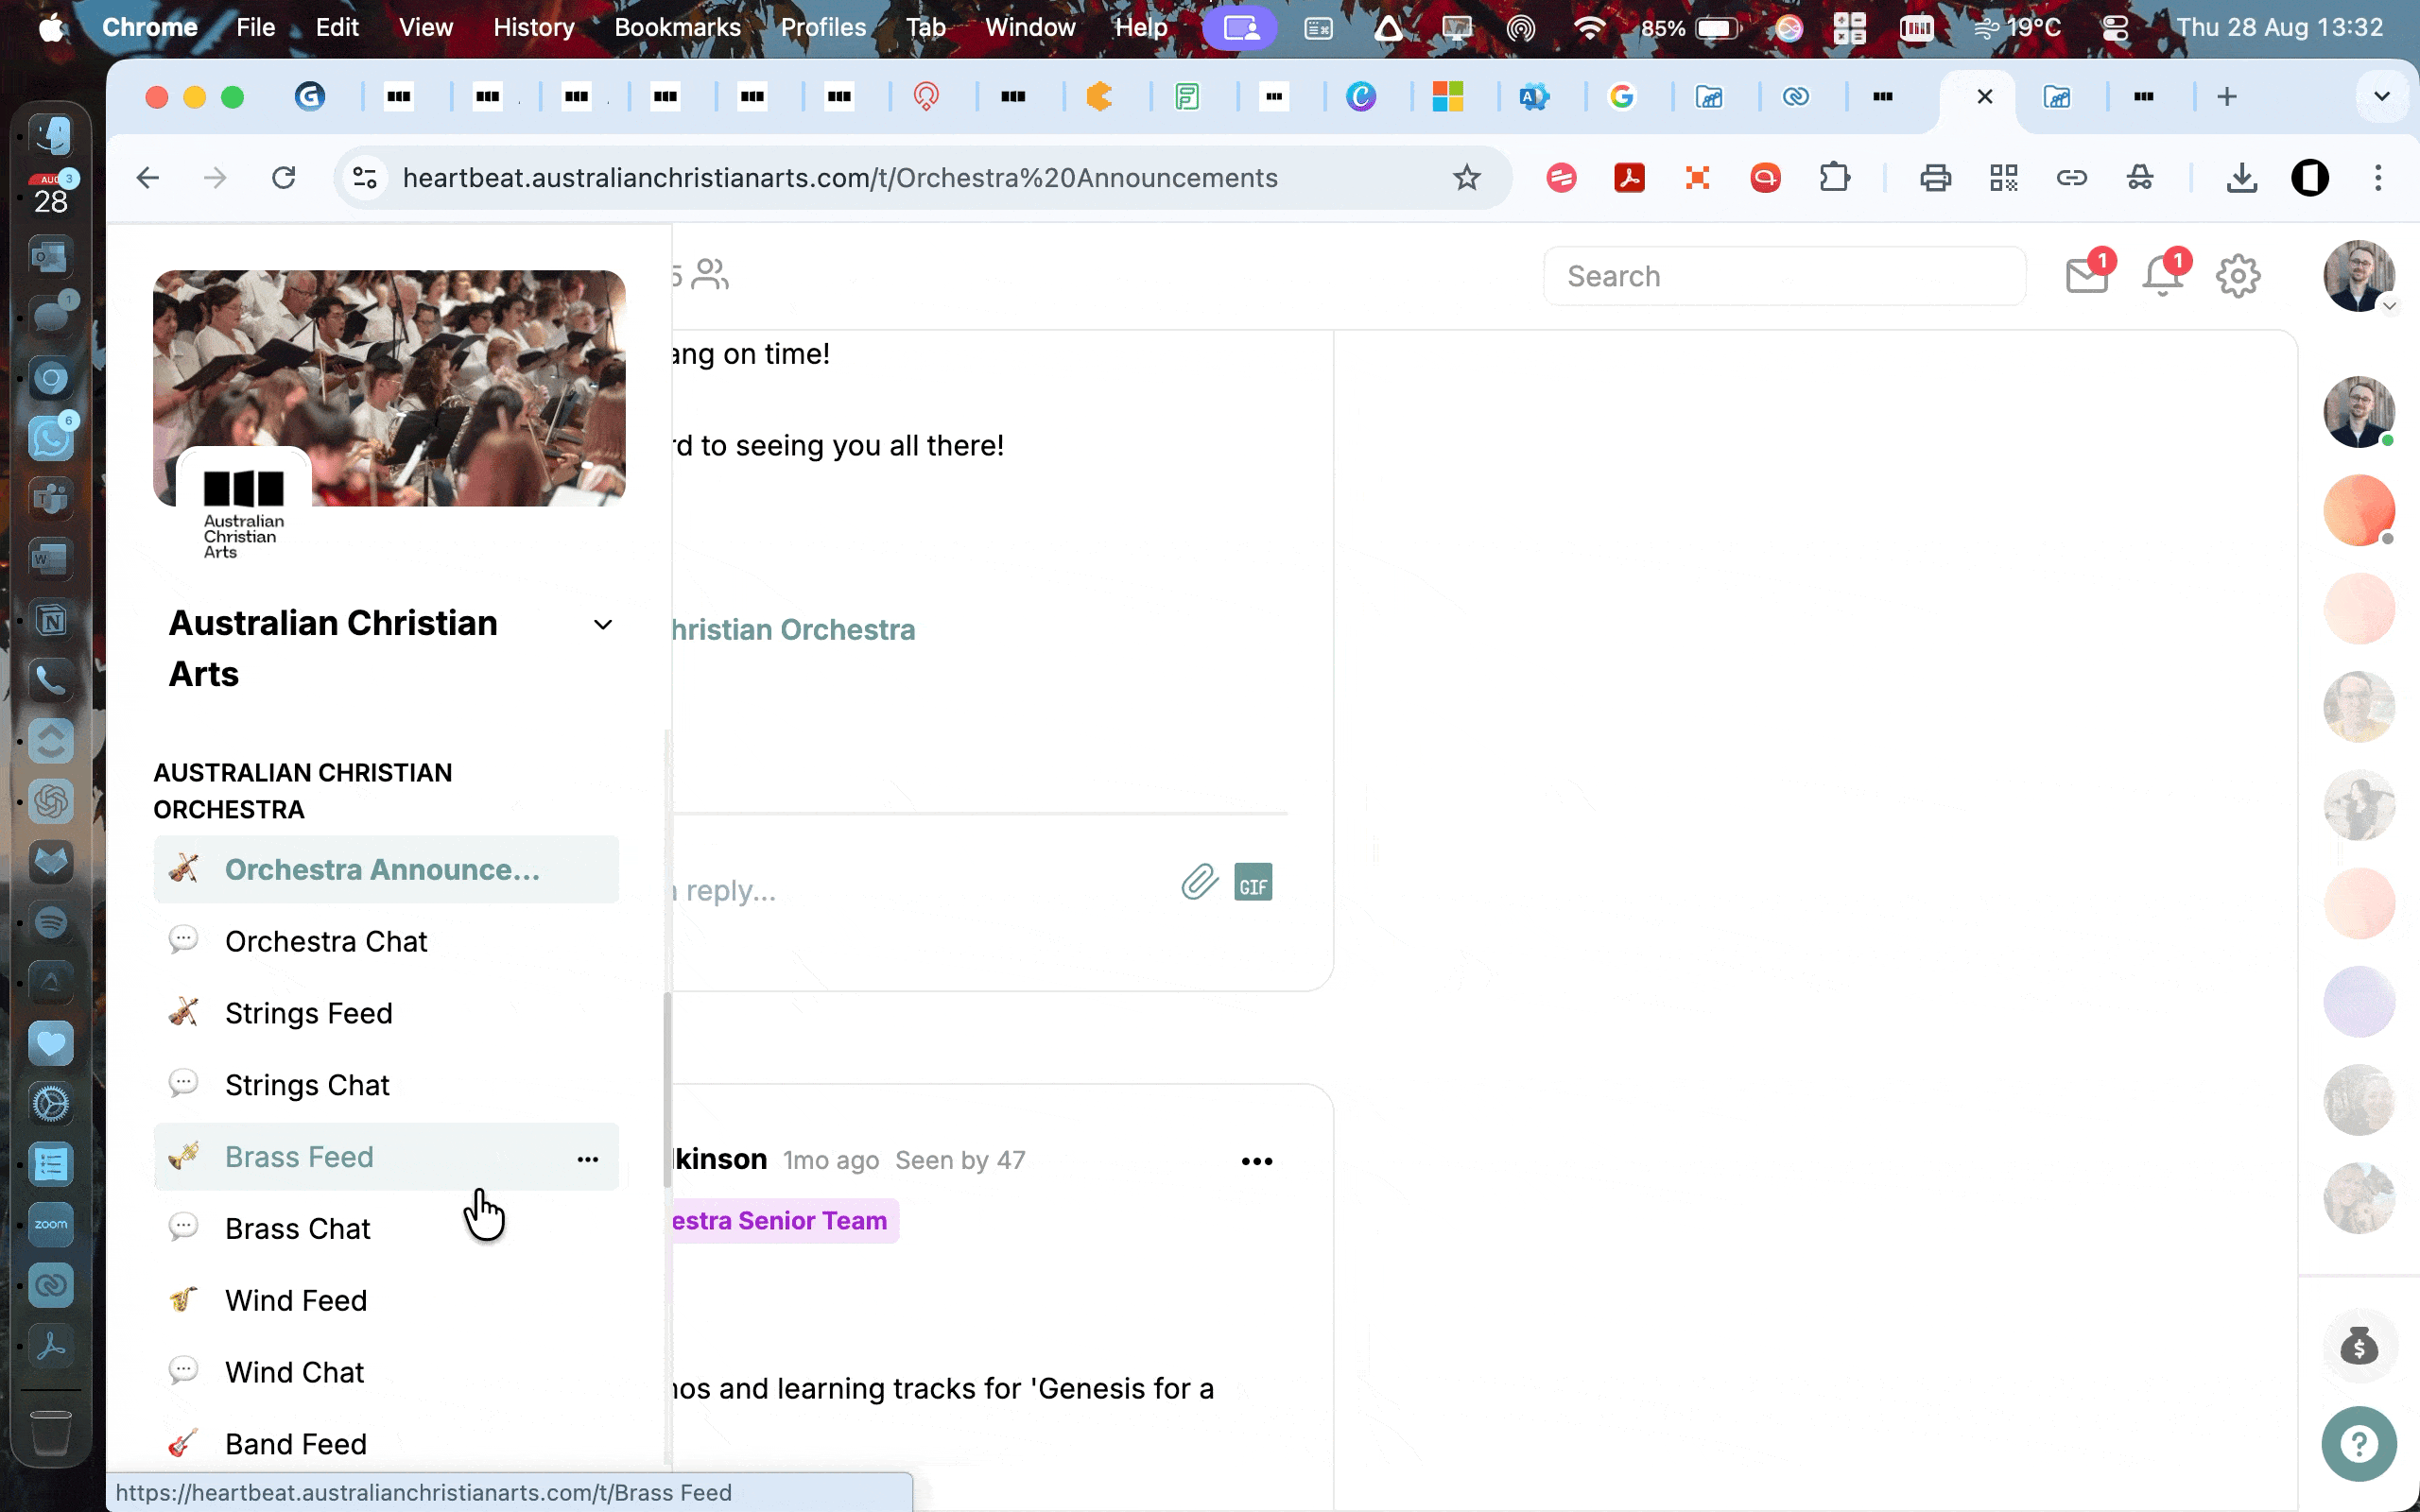Open the Brass Chat channel
Image resolution: width=2420 pixels, height=1512 pixels.
pyautogui.click(x=386, y=1229)
